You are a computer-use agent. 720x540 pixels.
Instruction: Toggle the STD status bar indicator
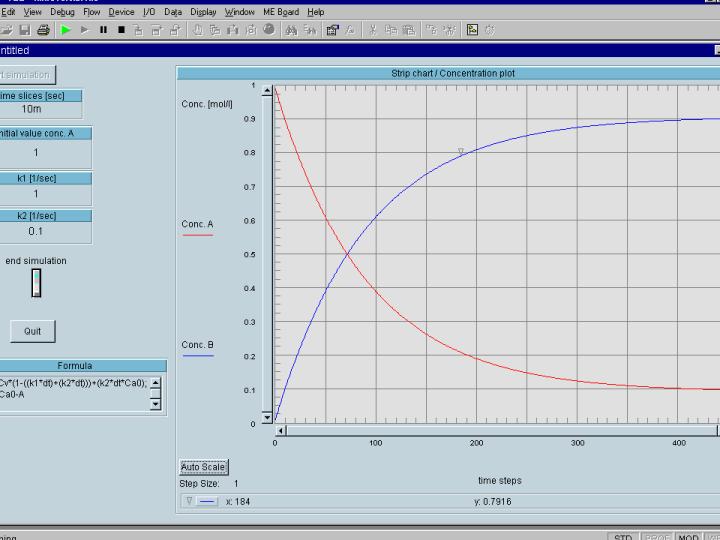coord(623,537)
